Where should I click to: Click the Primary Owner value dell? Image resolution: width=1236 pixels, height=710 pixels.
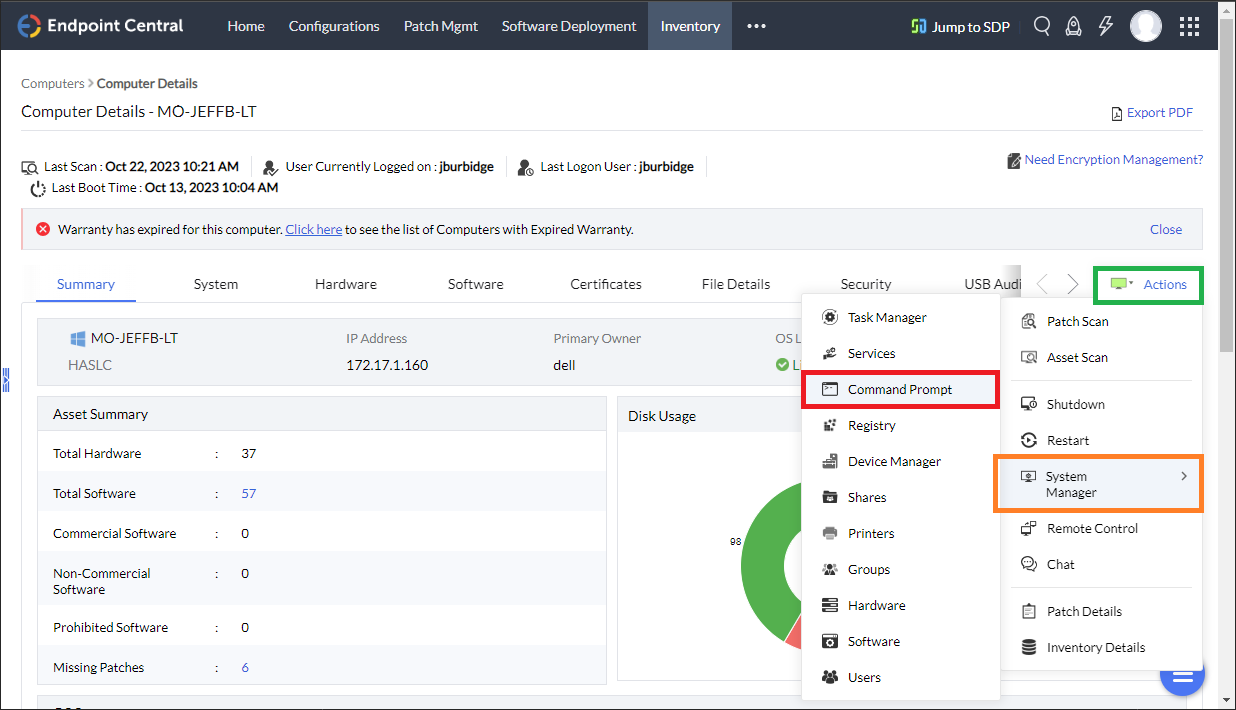(564, 365)
